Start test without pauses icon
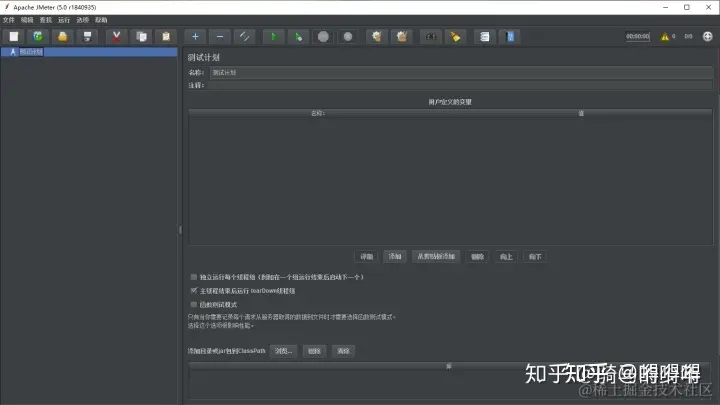The image size is (720, 405). click(298, 37)
